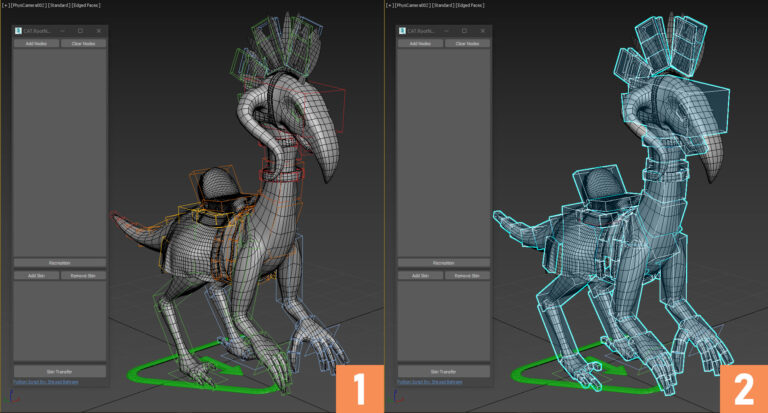This screenshot has width=768, height=413.
Task: Click Add Nodes in the viewport 1 window
Action: [x=36, y=44]
